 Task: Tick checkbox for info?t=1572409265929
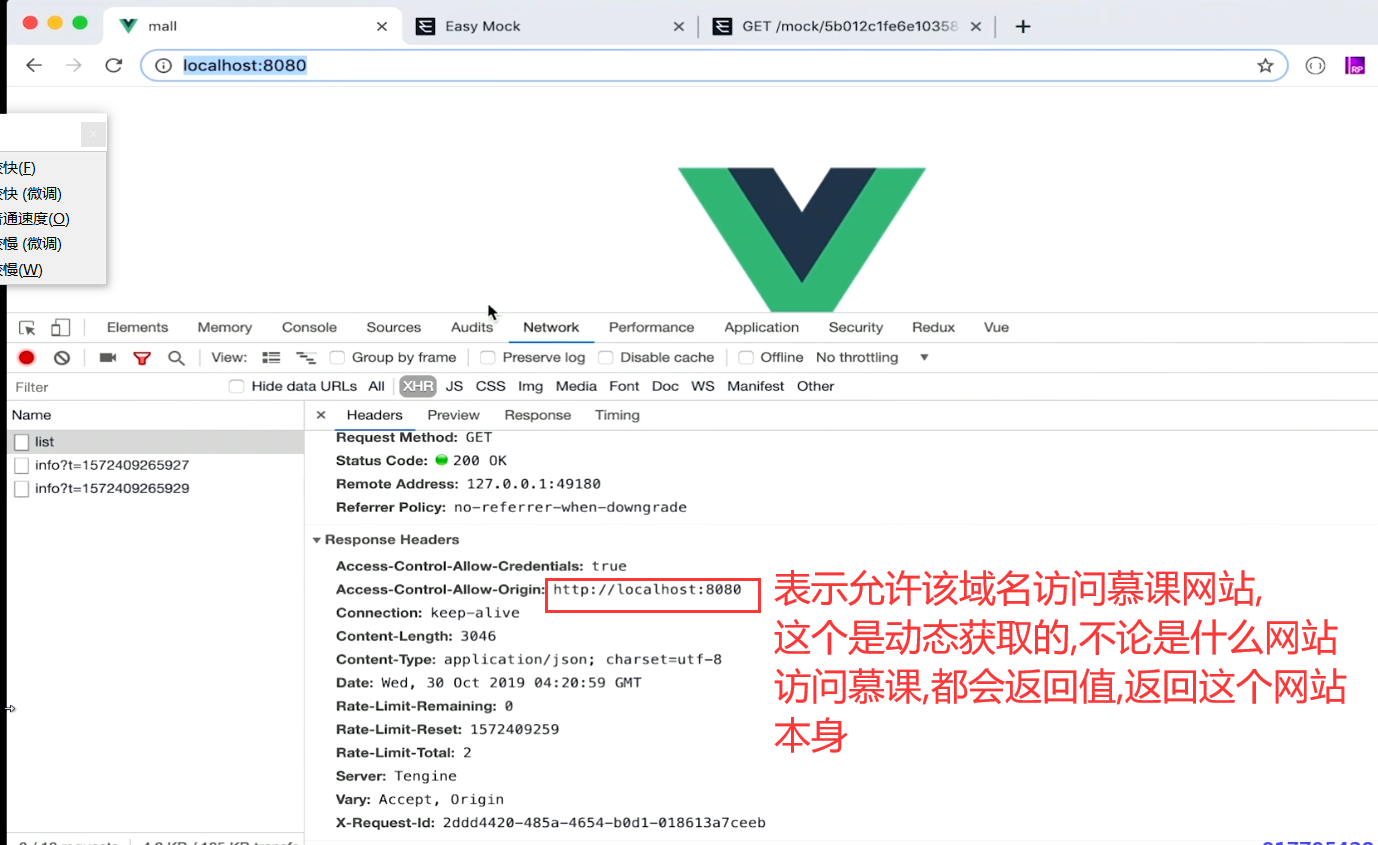[x=22, y=489]
